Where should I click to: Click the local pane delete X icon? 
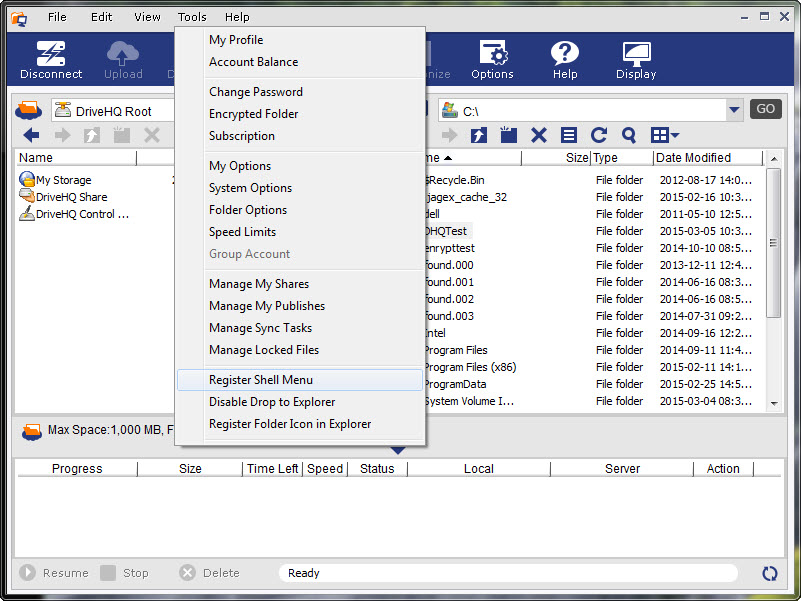coord(539,136)
